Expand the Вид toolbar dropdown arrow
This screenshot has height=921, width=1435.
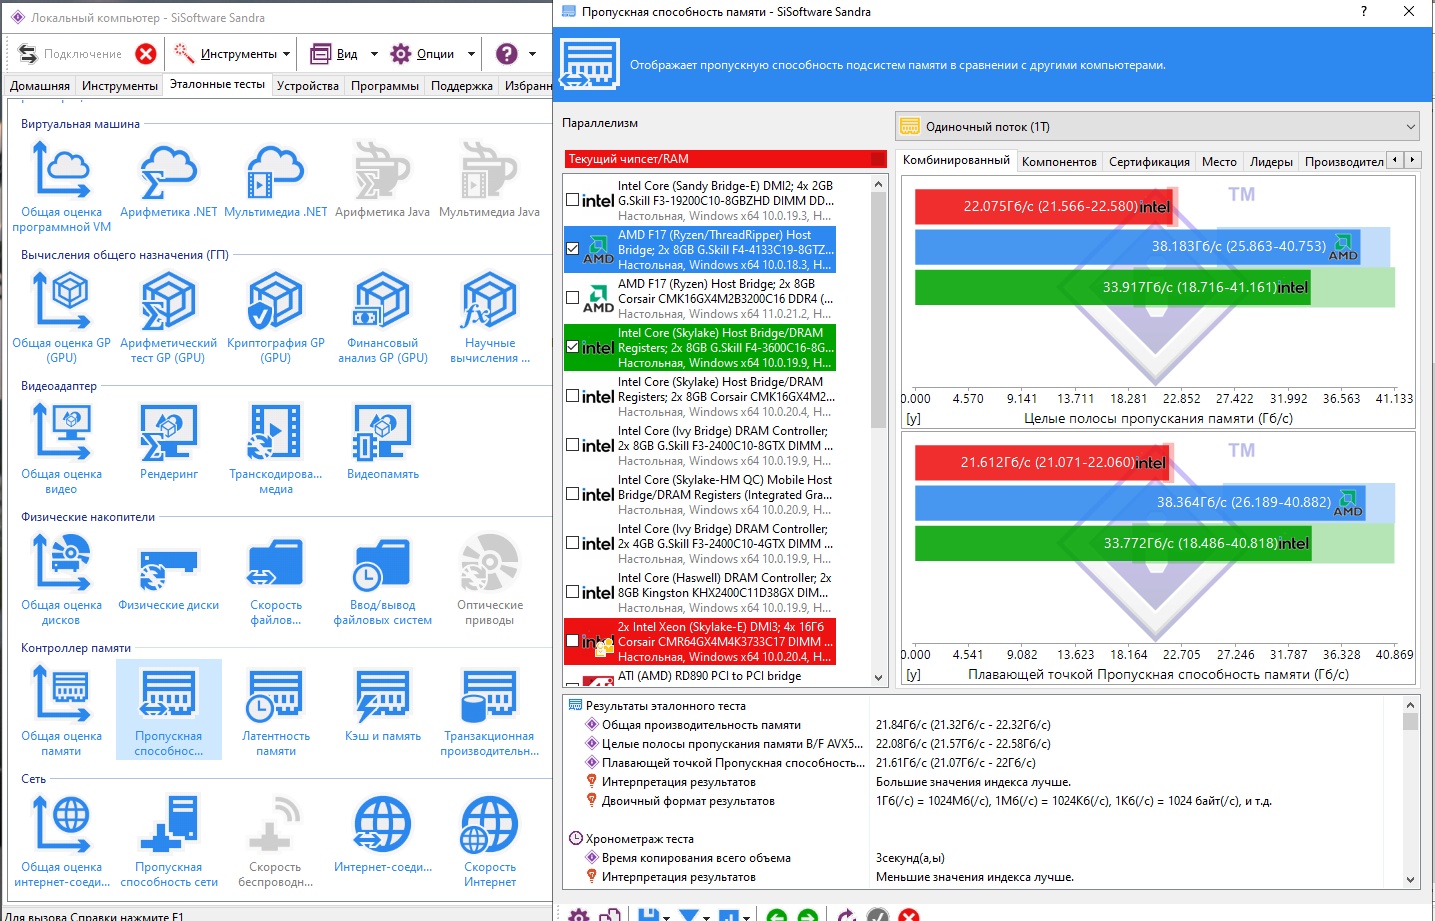[374, 54]
